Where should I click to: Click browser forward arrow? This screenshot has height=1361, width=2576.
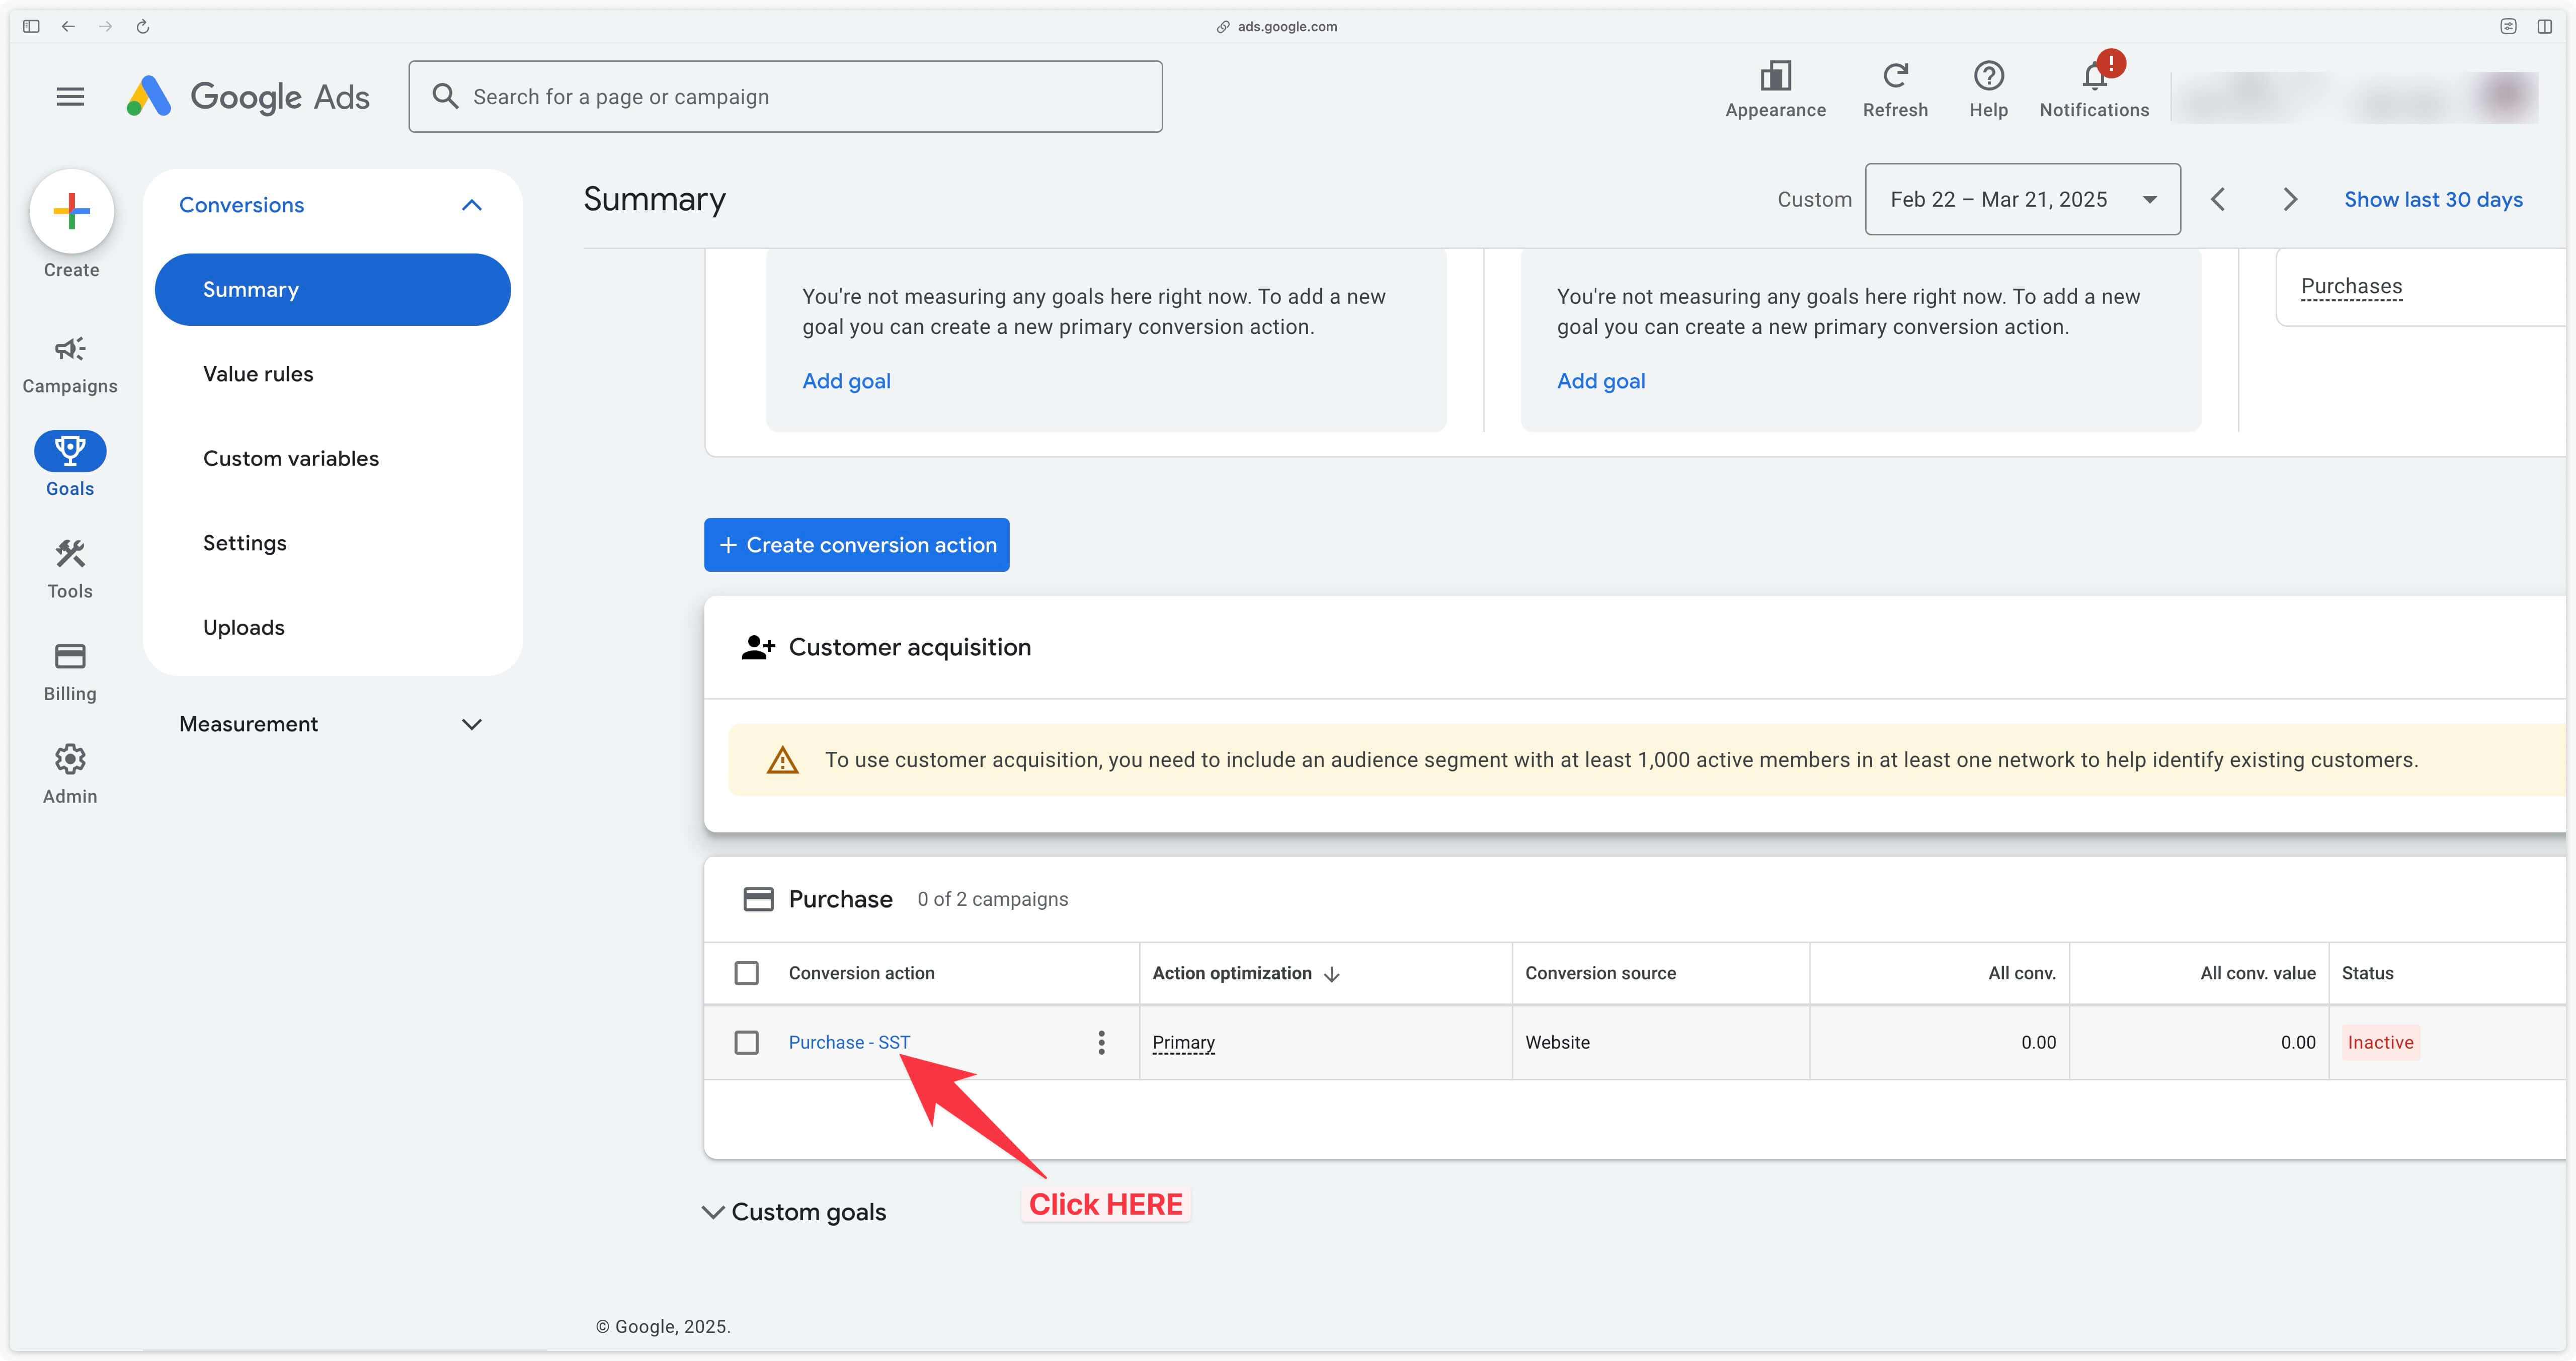click(105, 26)
